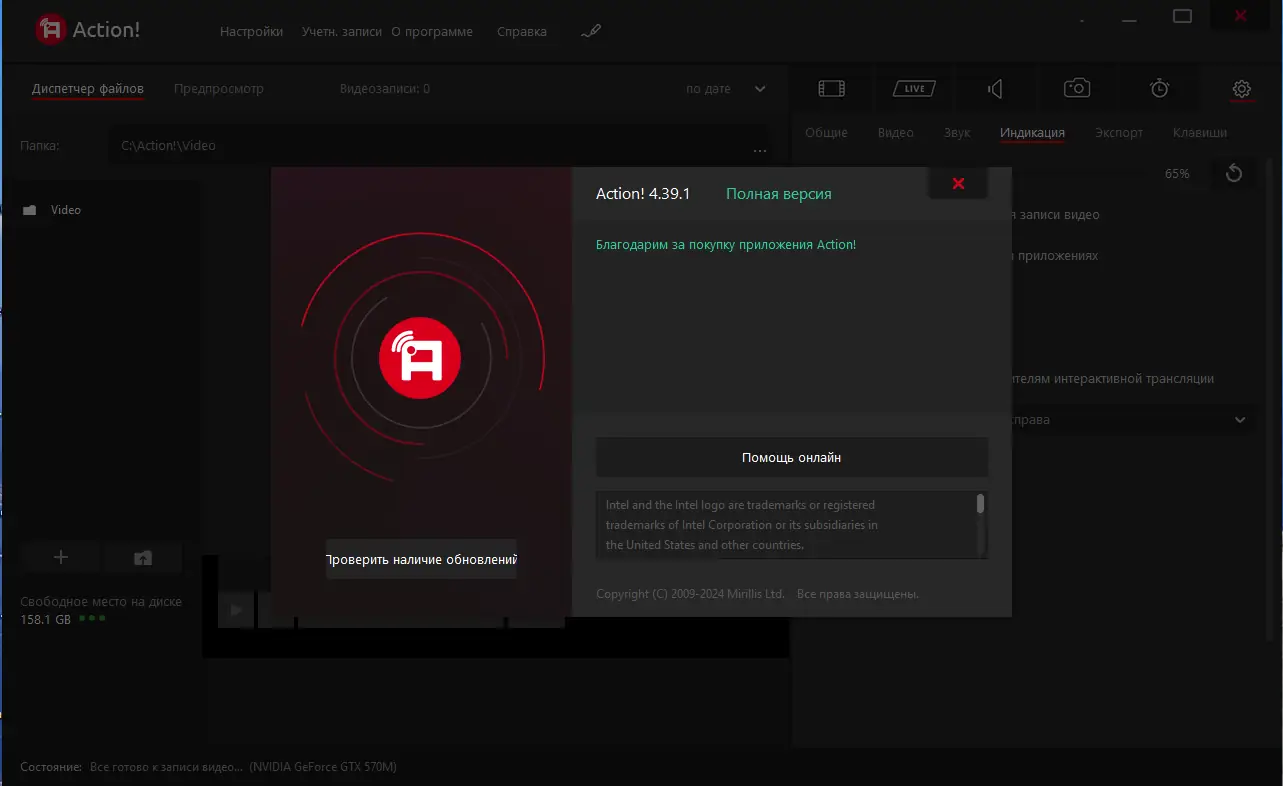Click the 65% value in settings
Screen dimensions: 1283x786
tap(1177, 174)
